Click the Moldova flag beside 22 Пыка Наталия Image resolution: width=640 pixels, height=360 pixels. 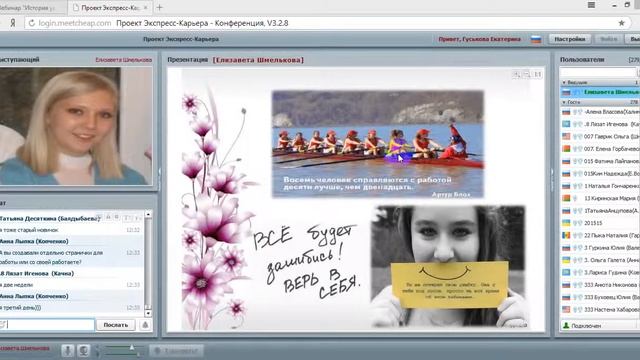coord(566,235)
